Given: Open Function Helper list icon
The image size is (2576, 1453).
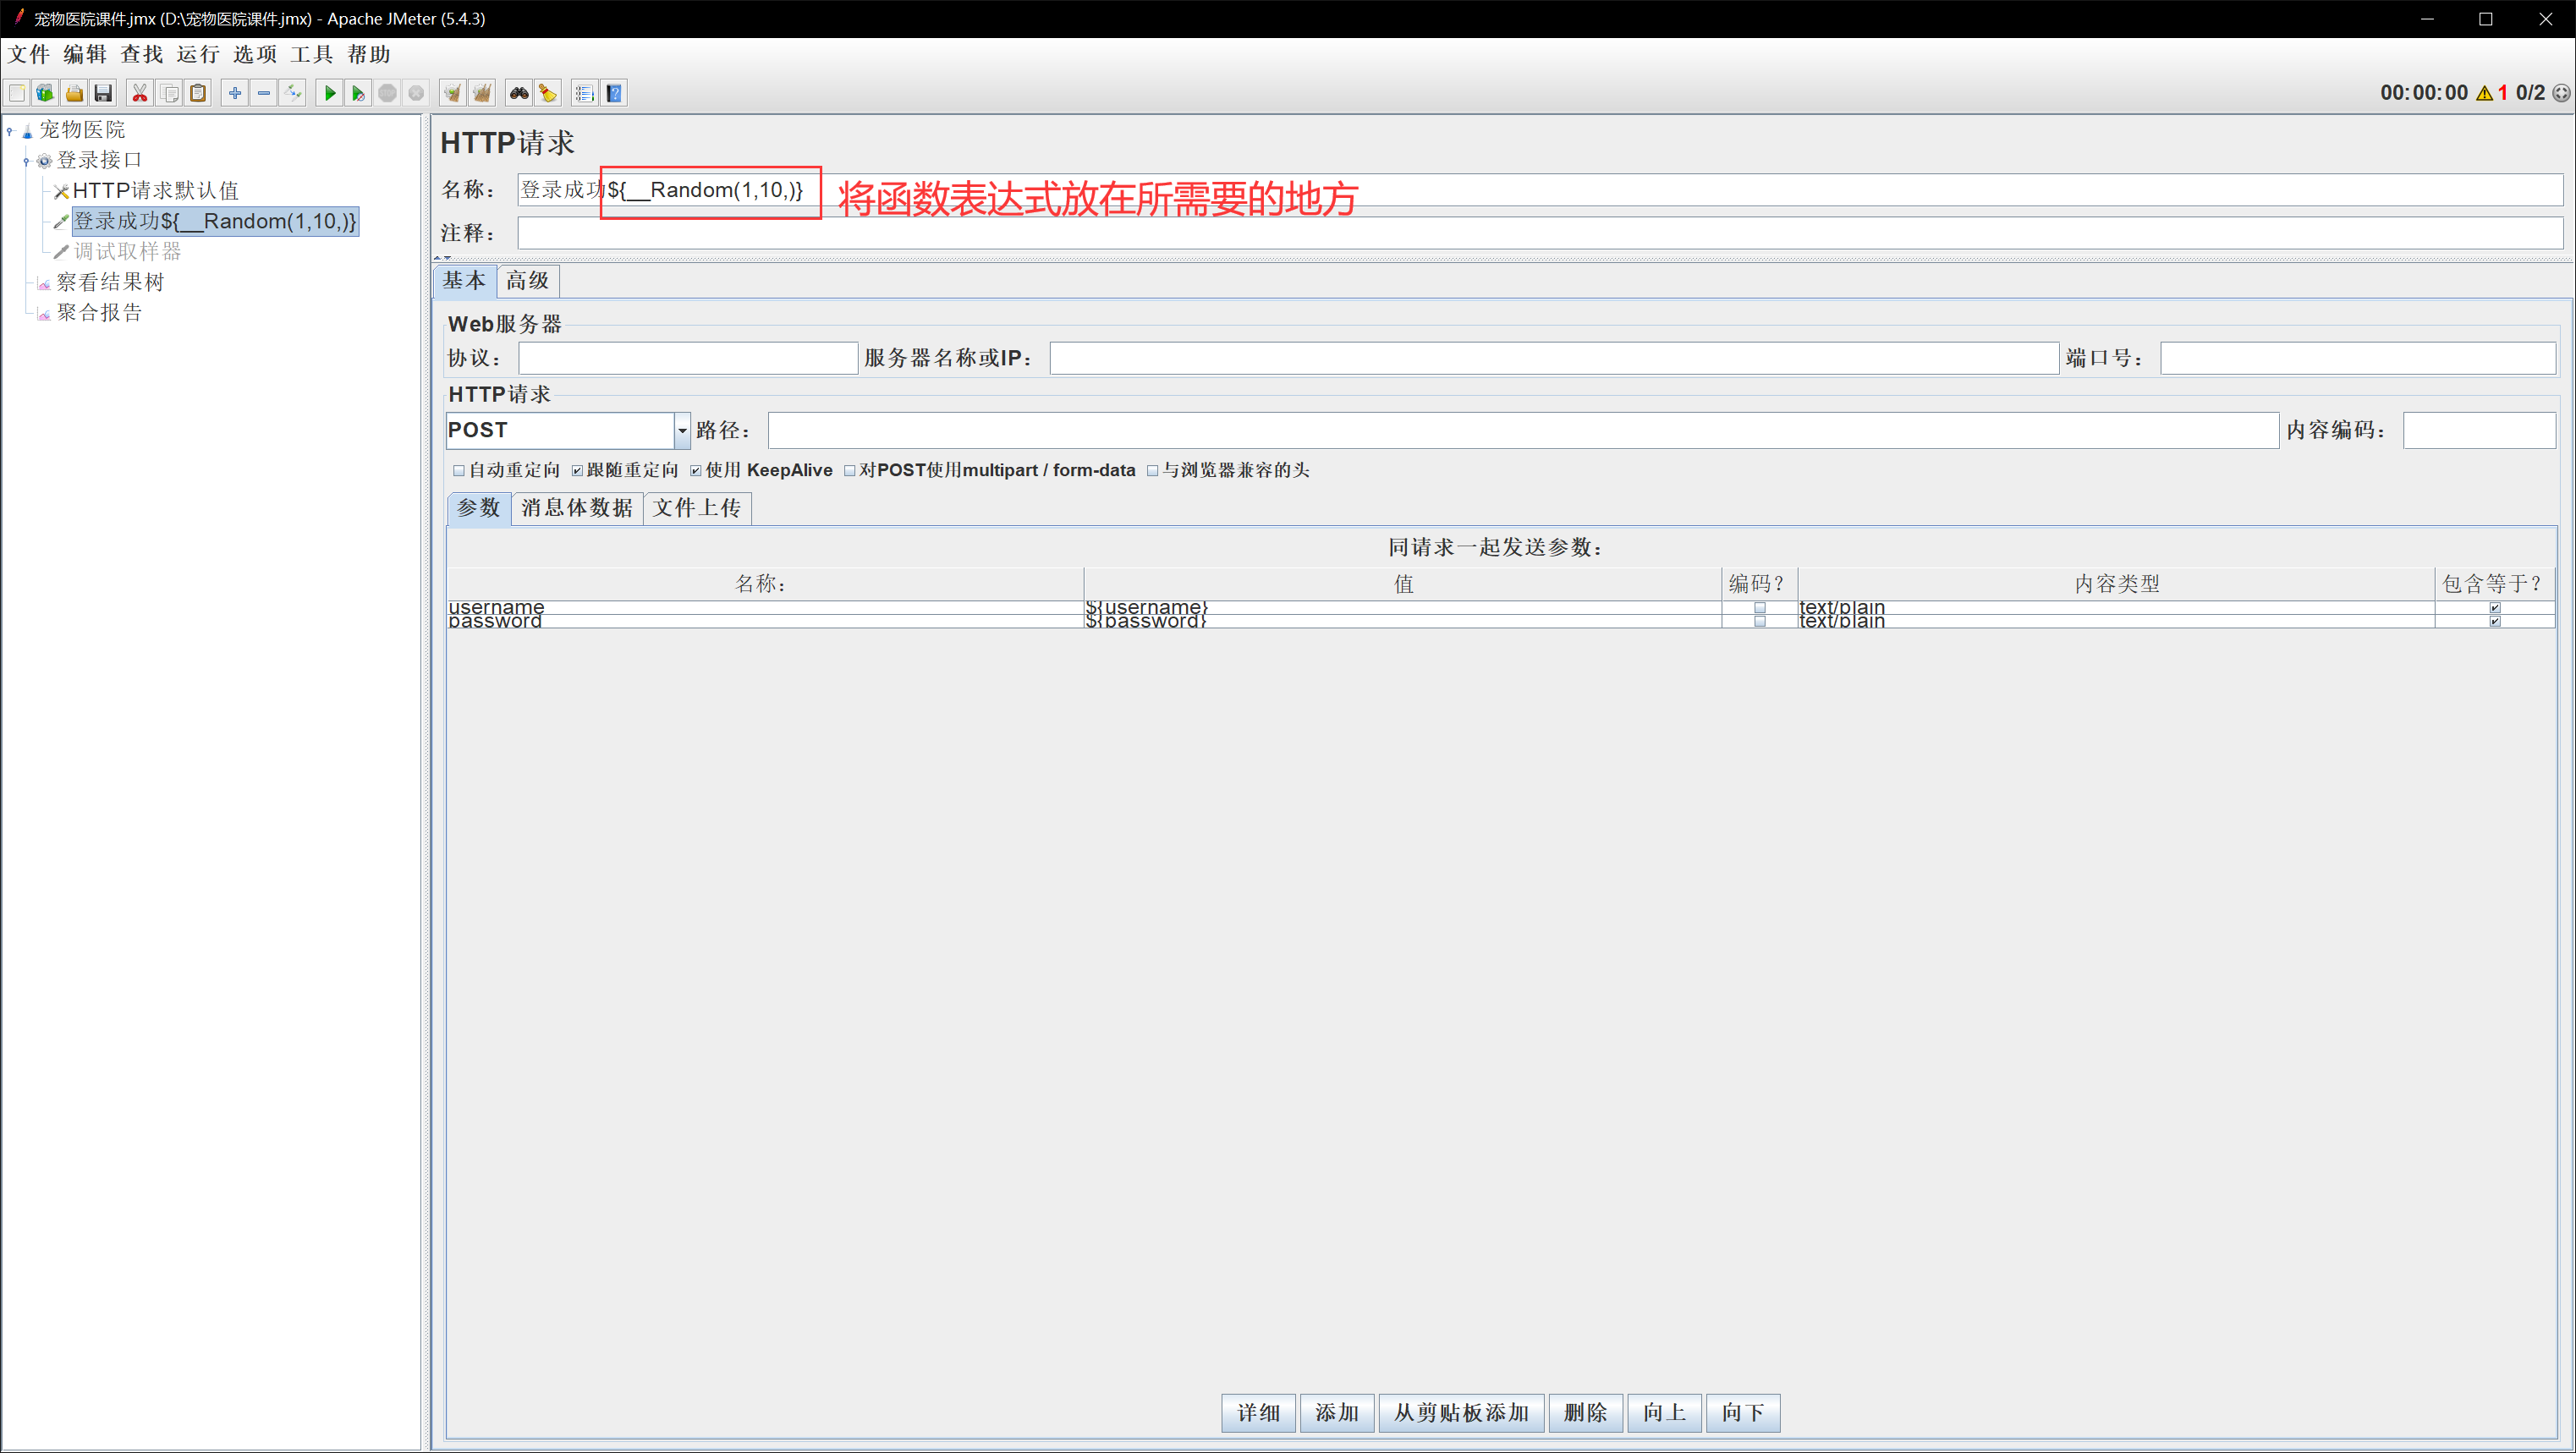Looking at the screenshot, I should pos(585,93).
